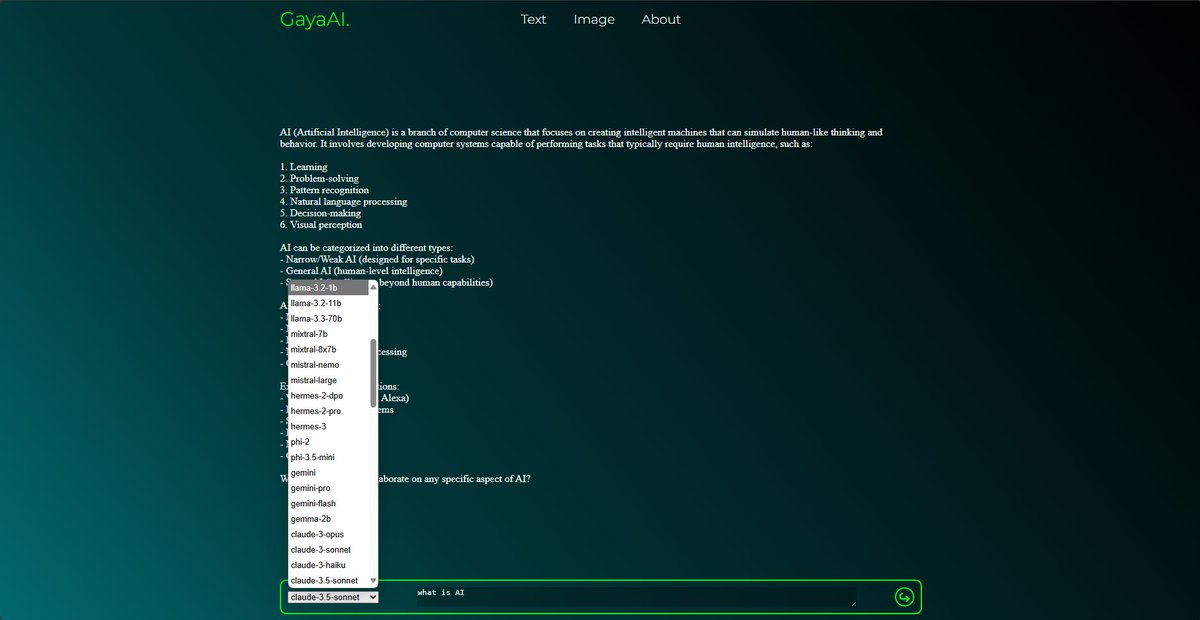Pick mistral-large in the dropdown list

[x=328, y=380]
